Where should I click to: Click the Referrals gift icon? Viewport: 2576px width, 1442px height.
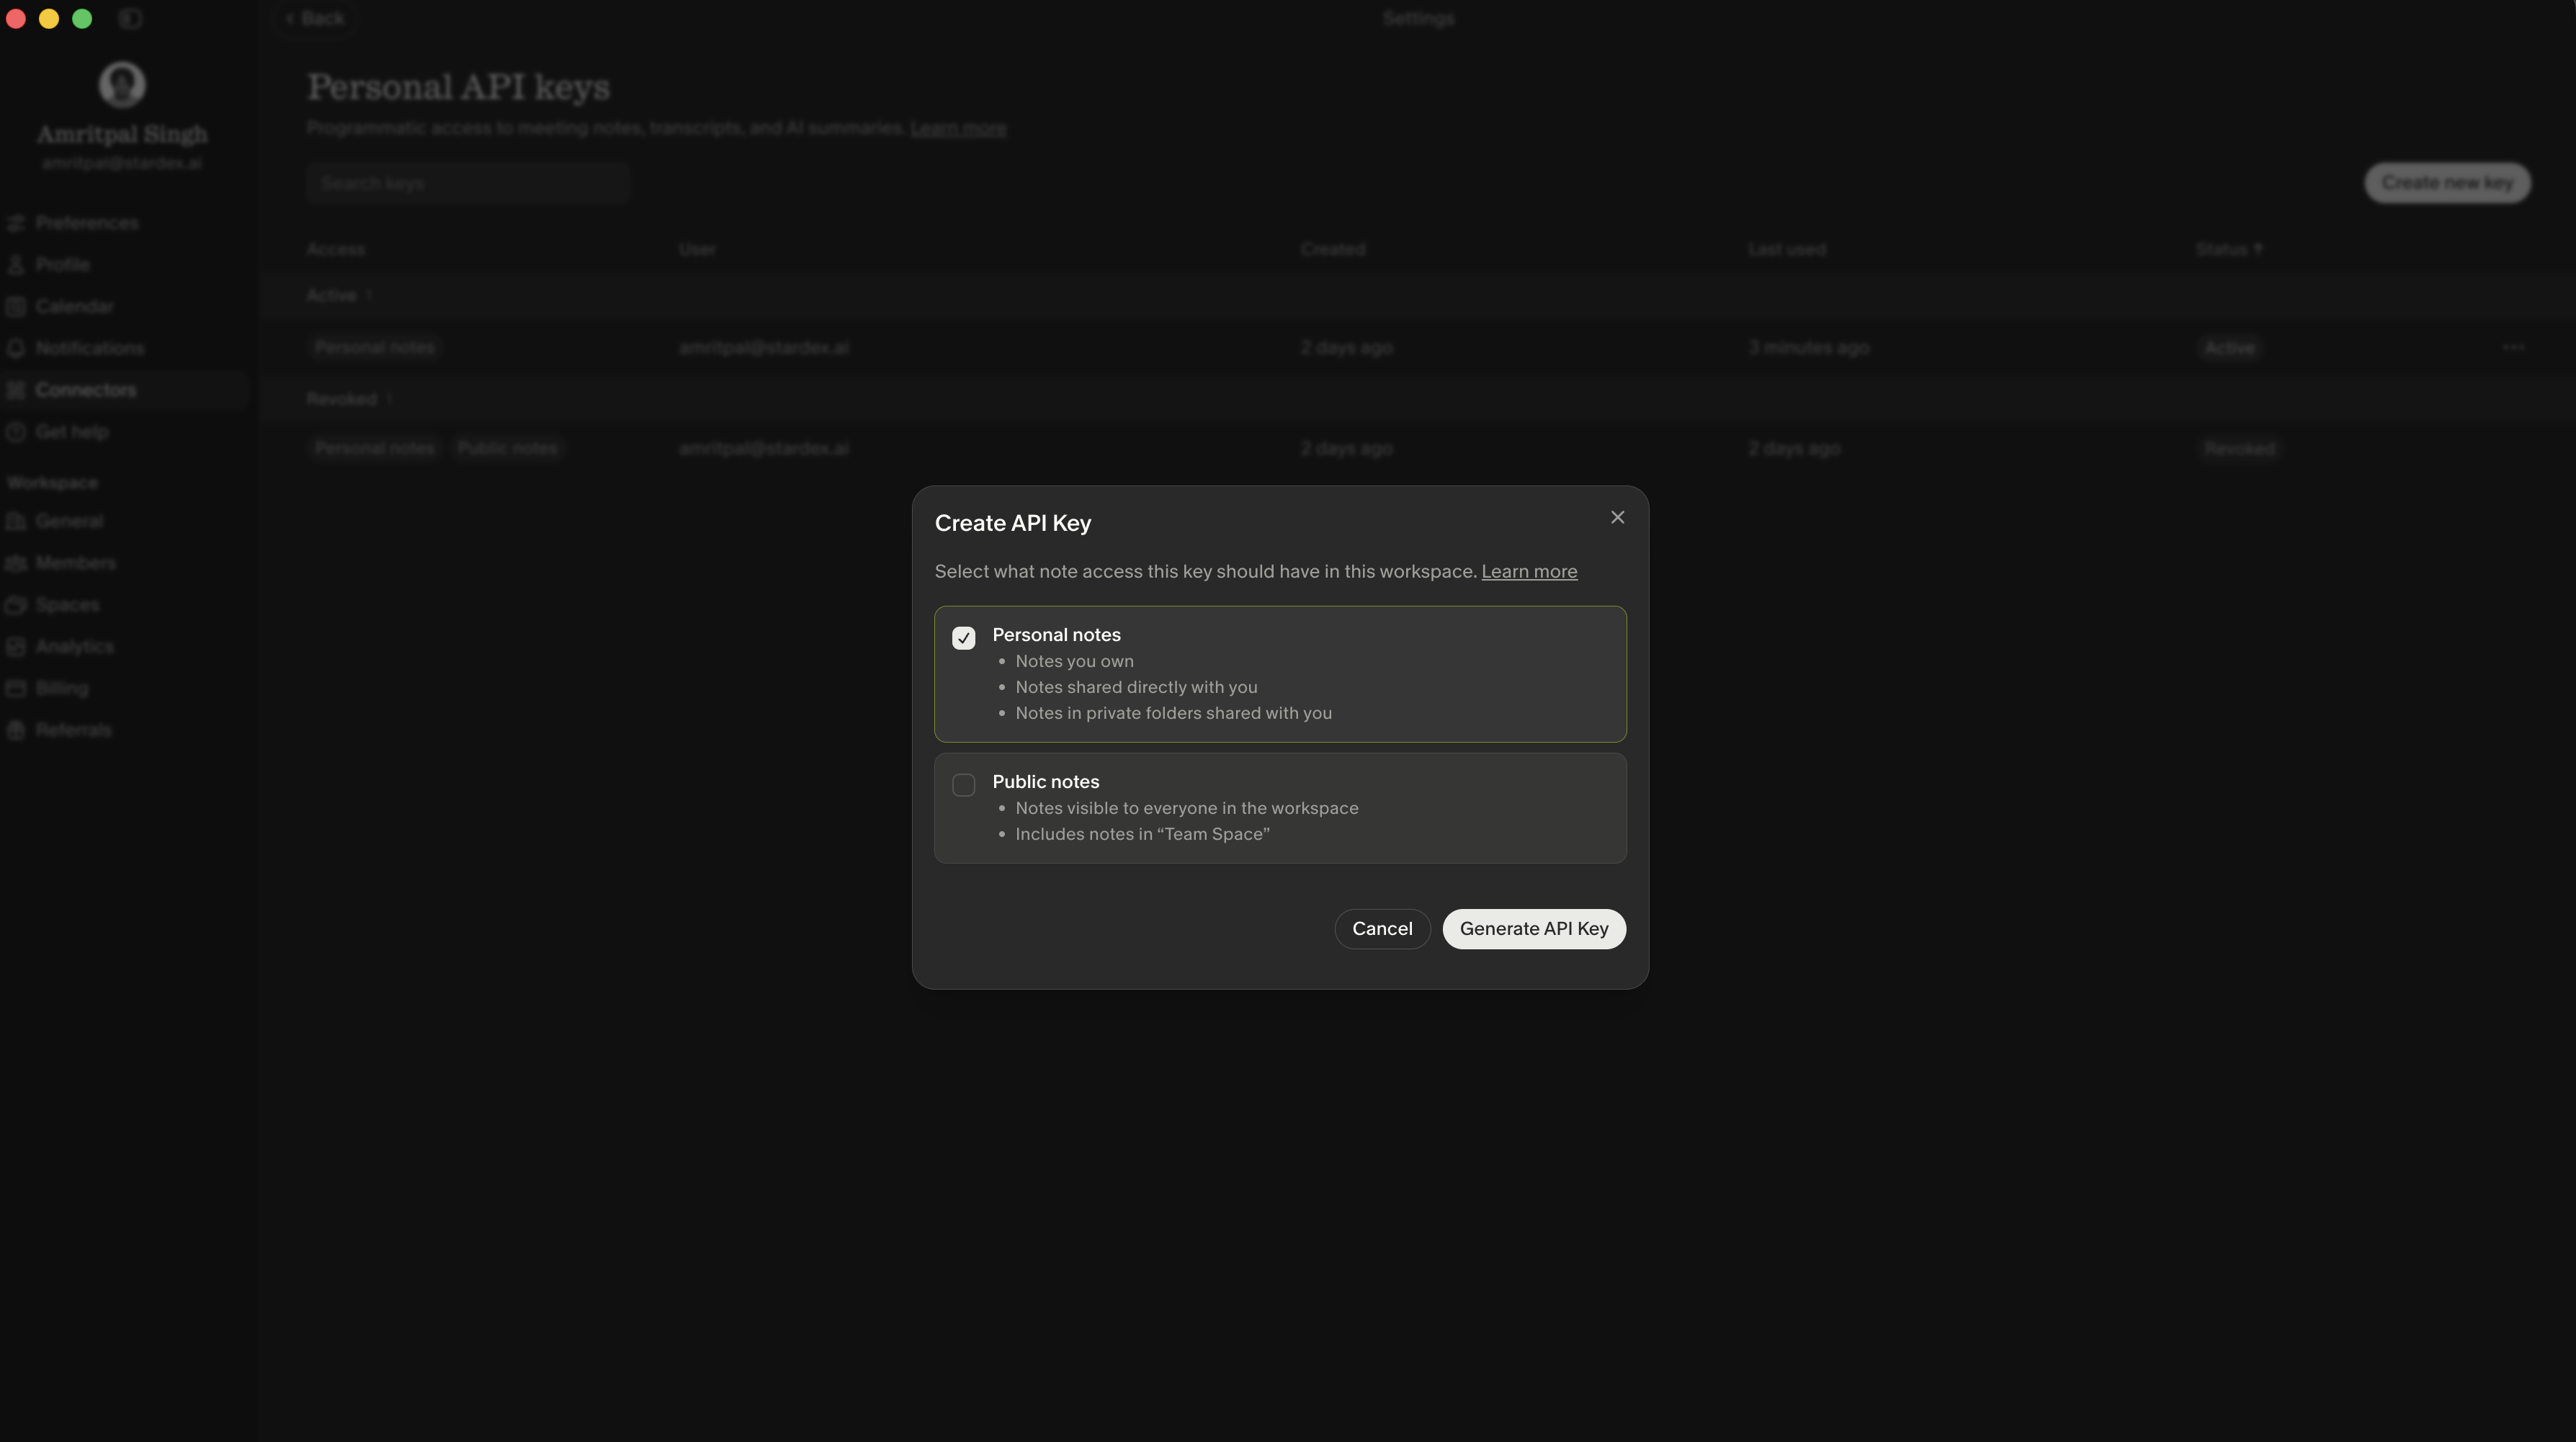15,730
